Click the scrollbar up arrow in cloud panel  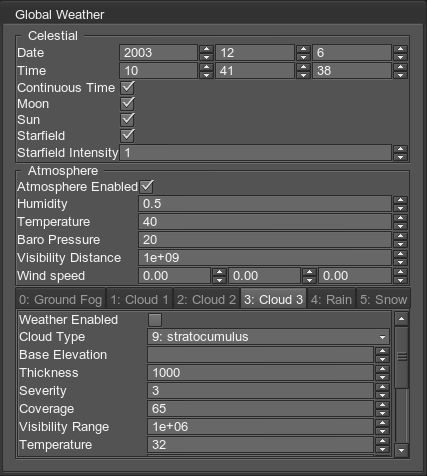coord(402,319)
